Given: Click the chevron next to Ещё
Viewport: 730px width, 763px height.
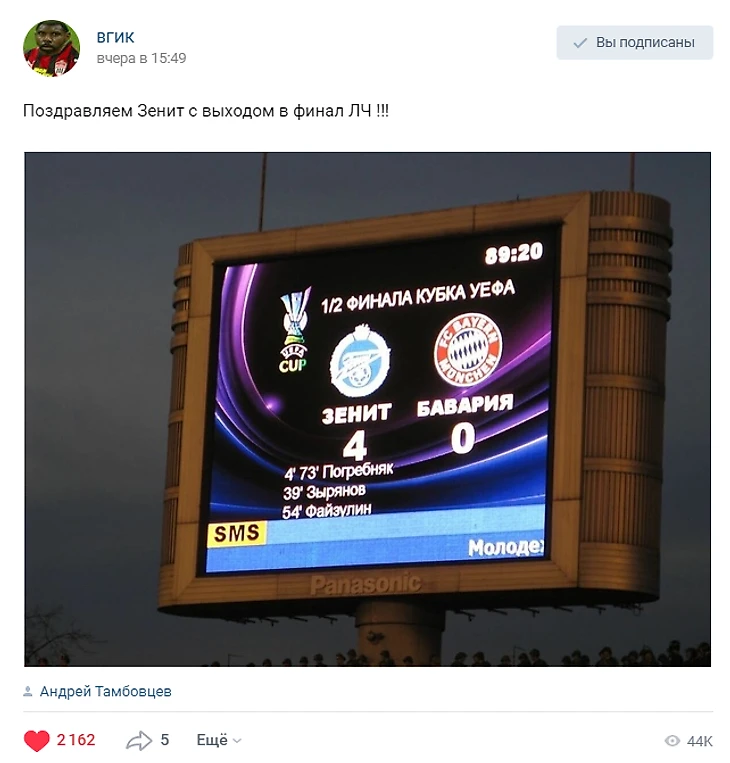Looking at the screenshot, I should tap(237, 741).
